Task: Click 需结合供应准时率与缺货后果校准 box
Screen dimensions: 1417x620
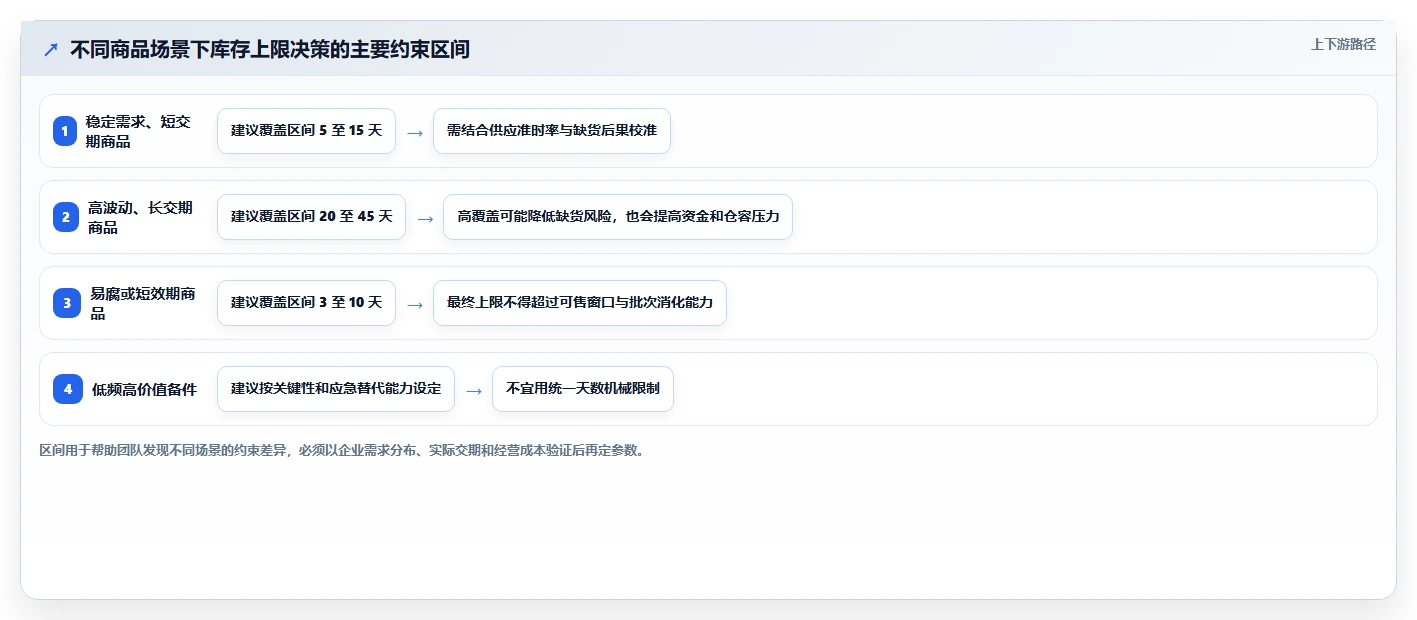Action: coord(552,131)
